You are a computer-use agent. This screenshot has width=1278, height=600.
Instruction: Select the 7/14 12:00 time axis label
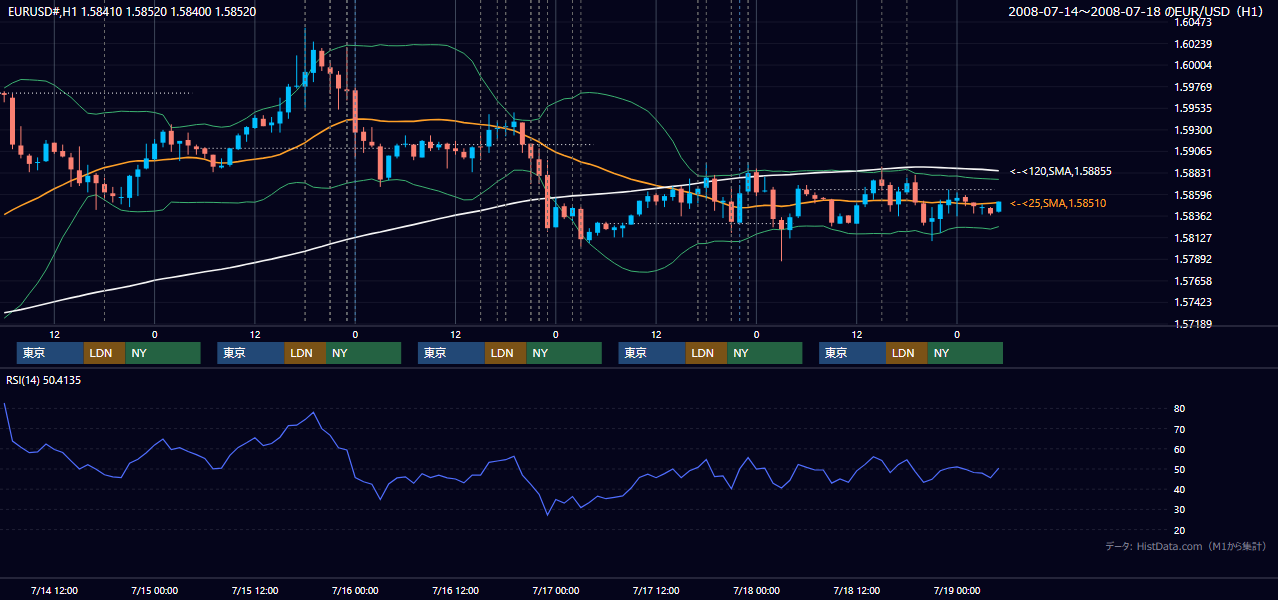pos(55,590)
